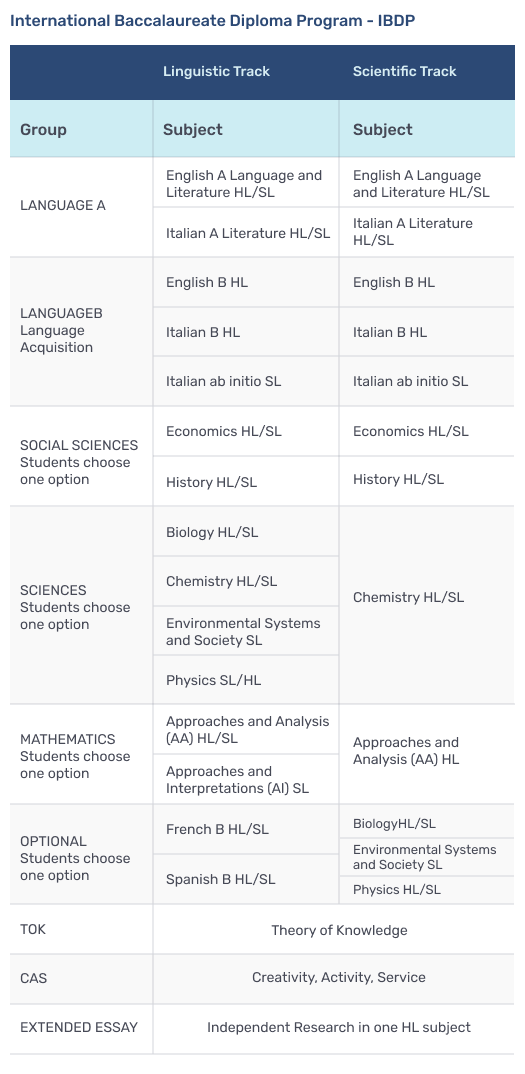The width and height of the screenshot is (525, 1074).
Task: Click the Group column header cell
Action: 82,129
